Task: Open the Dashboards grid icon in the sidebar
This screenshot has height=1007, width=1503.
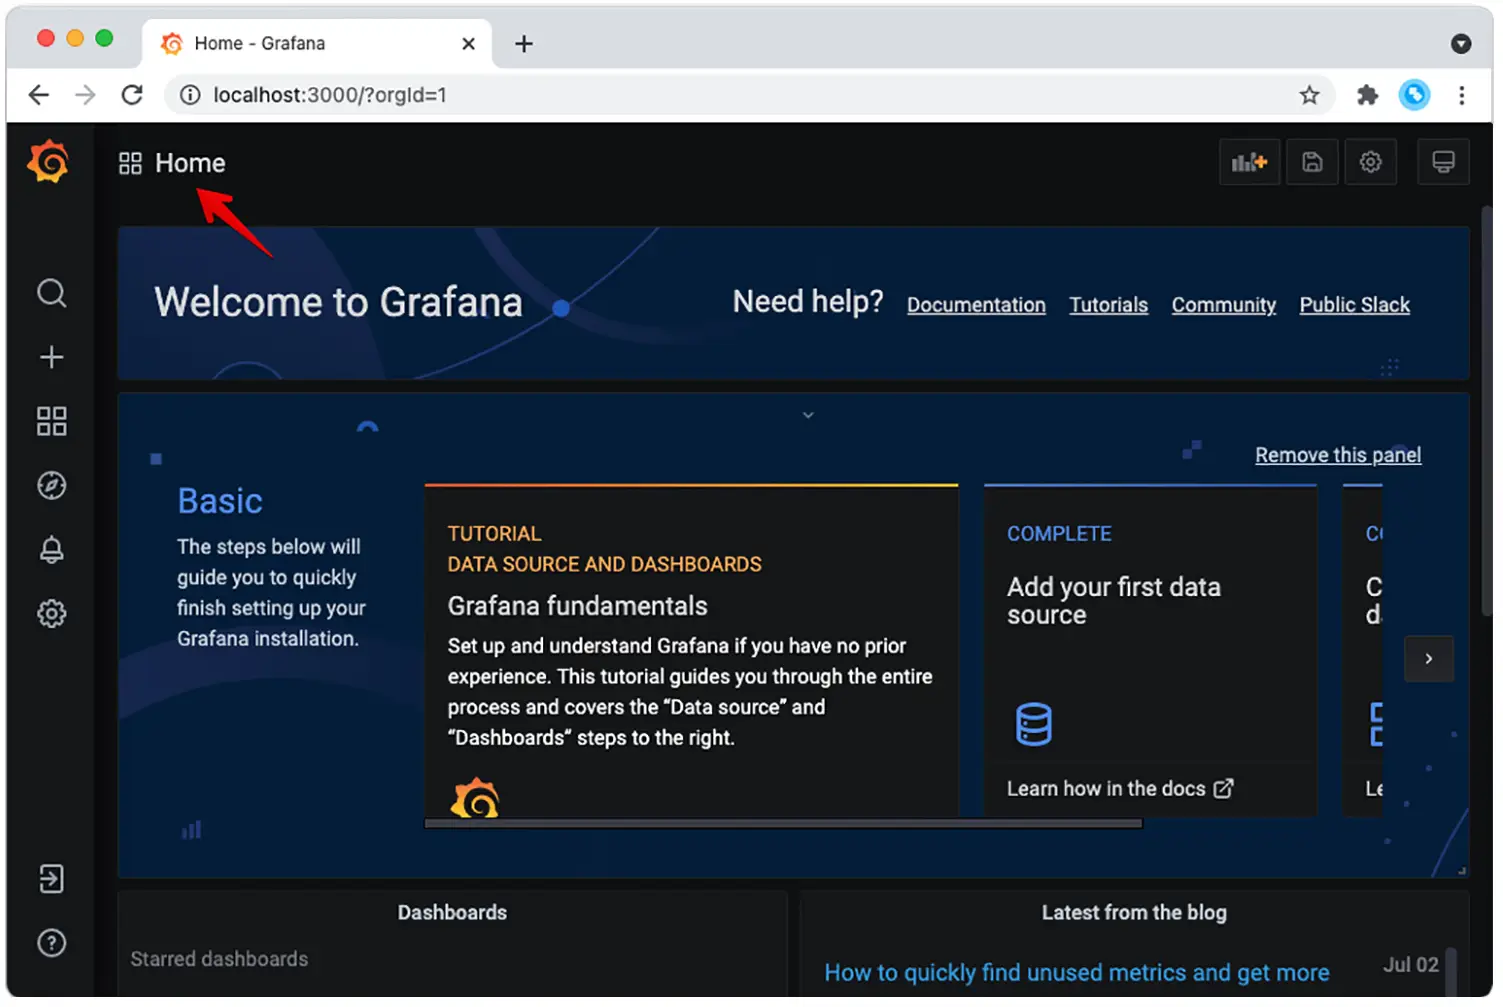Action: click(x=51, y=421)
